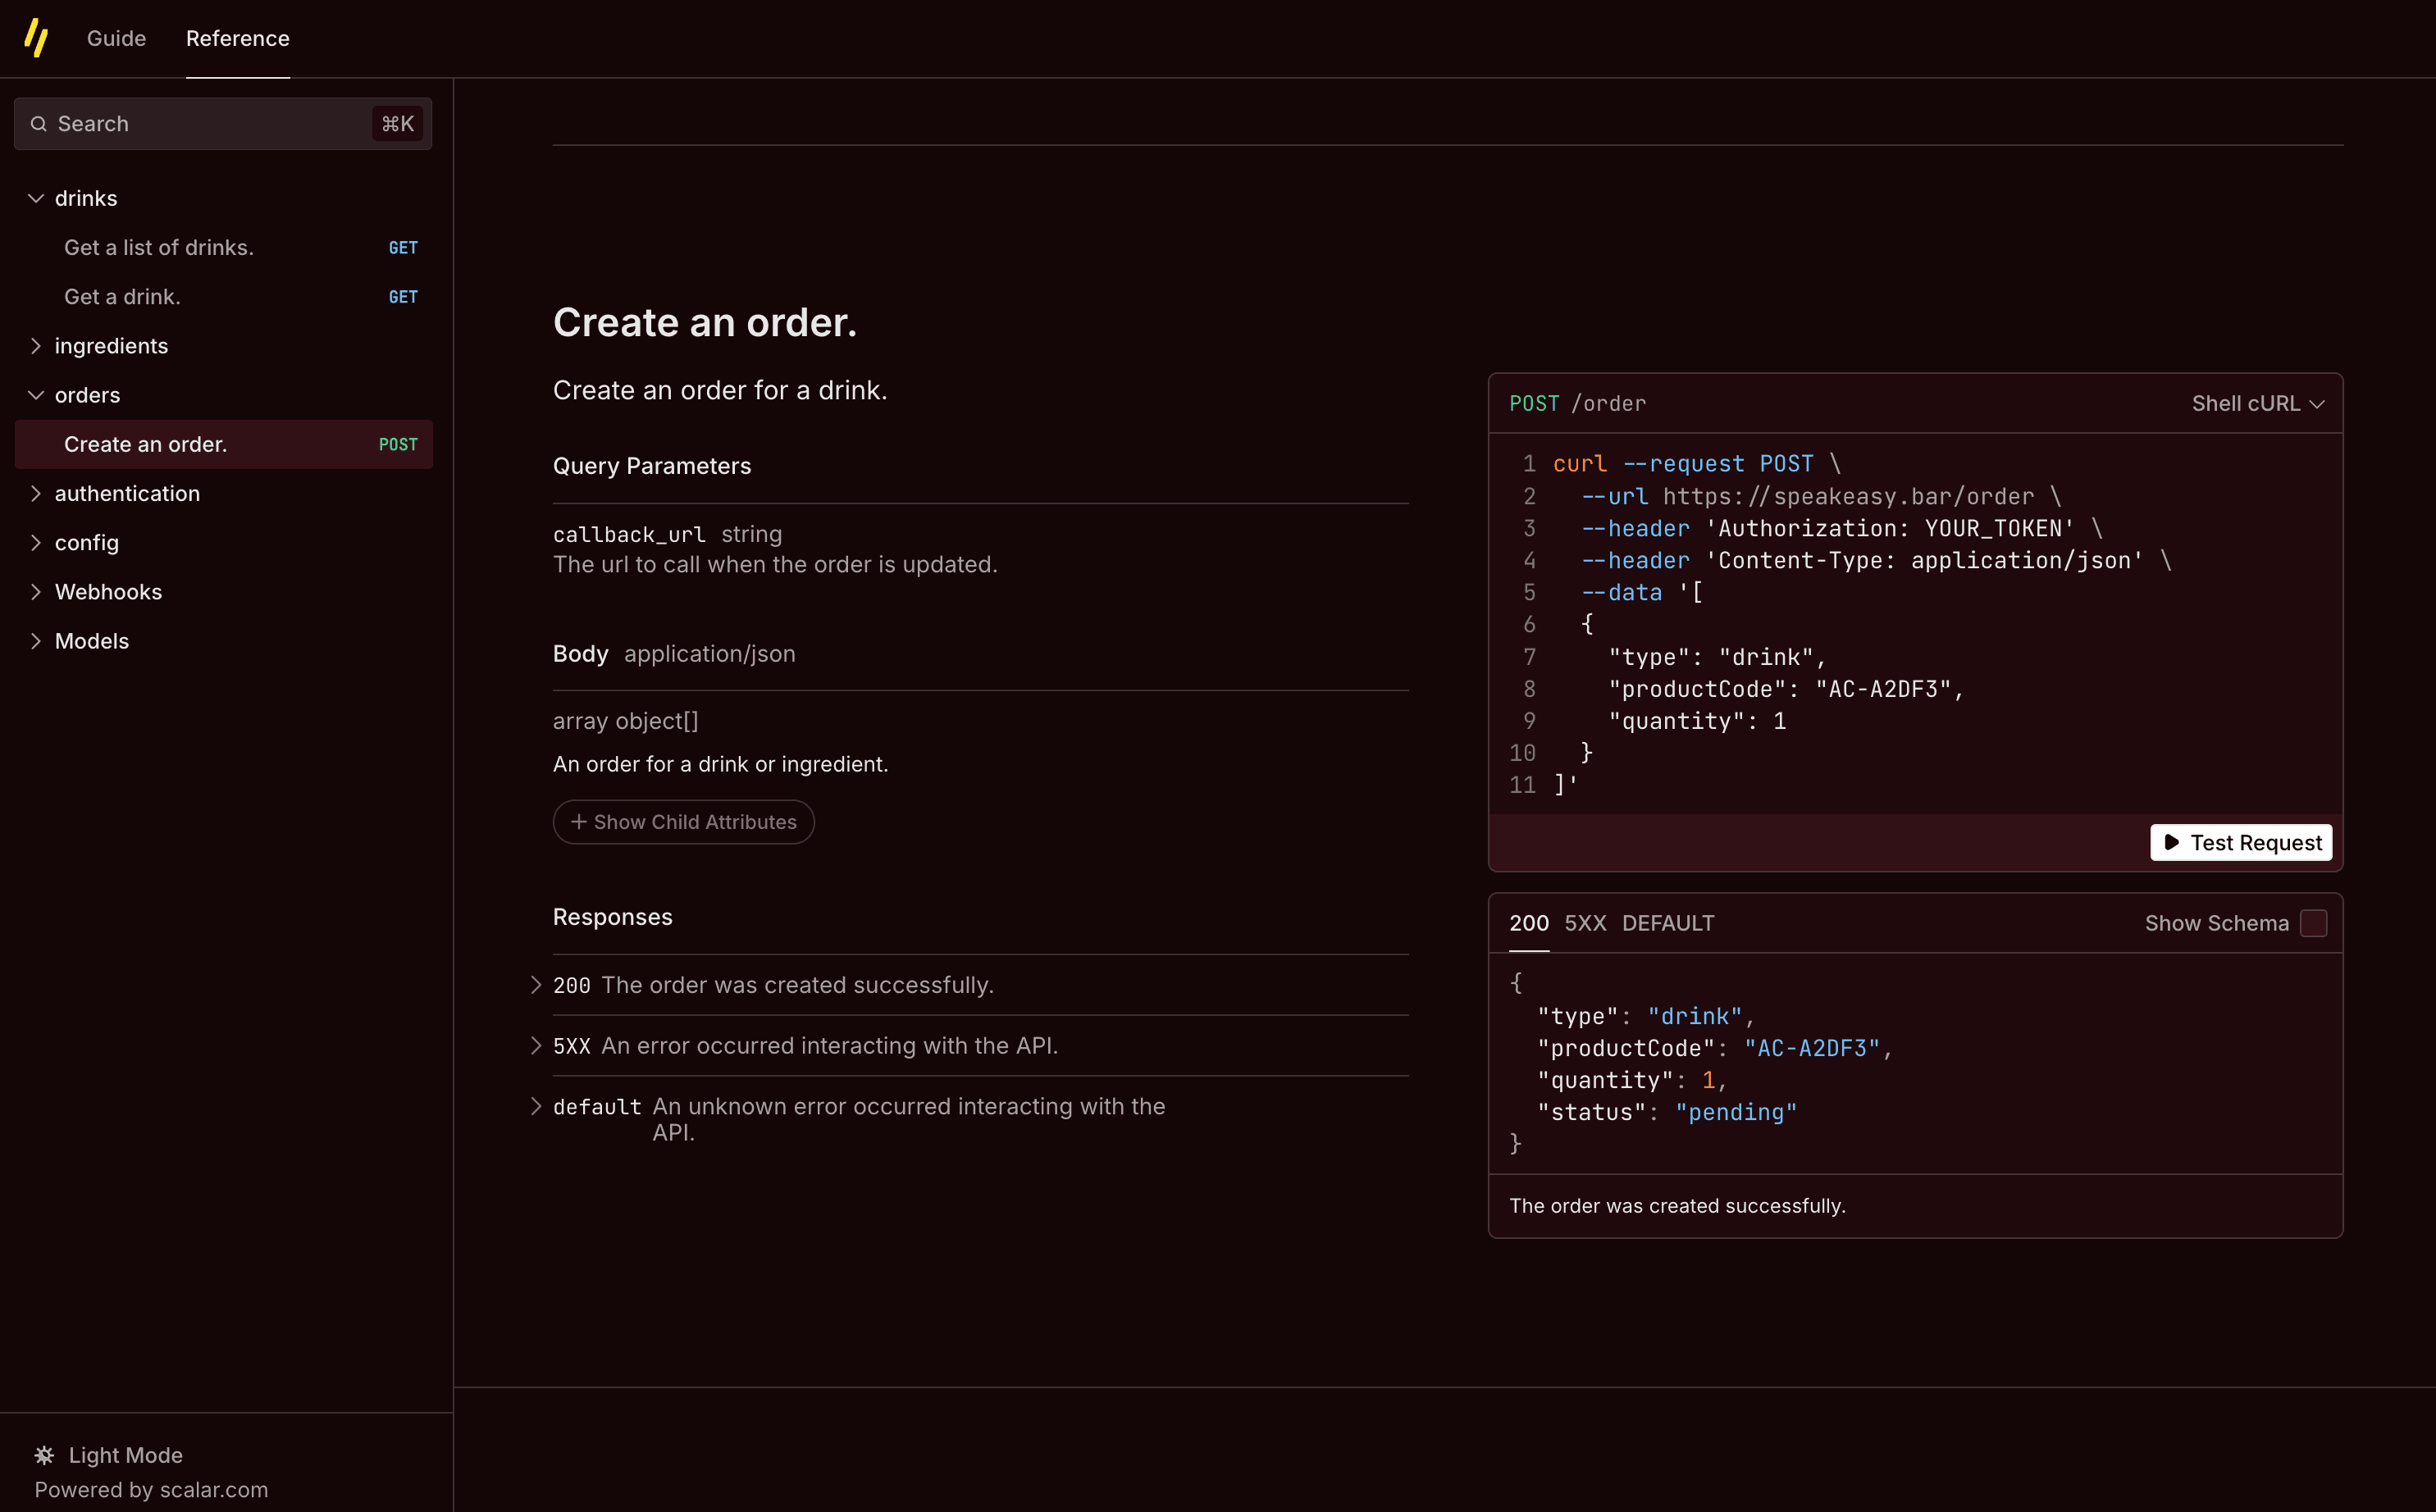Open 'Get a drink.' endpoint
Viewport: 2436px width, 1512px height.
click(224, 297)
